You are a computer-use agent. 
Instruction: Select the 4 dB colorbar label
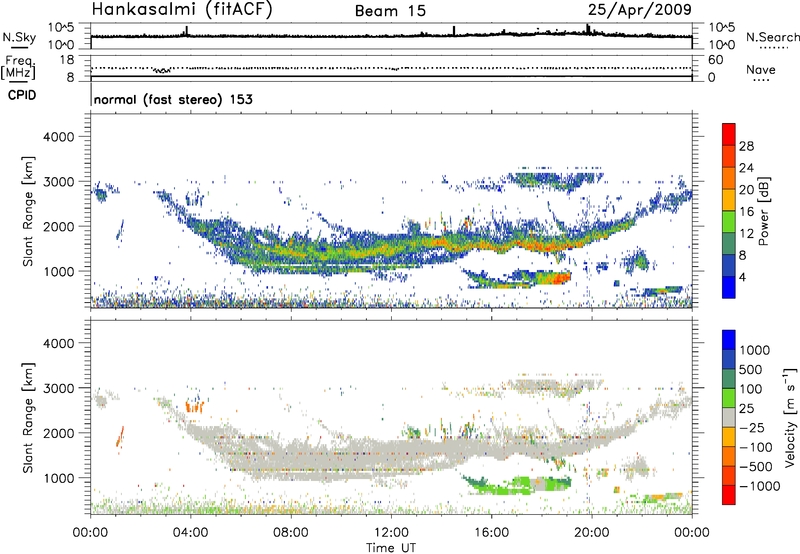tap(743, 277)
